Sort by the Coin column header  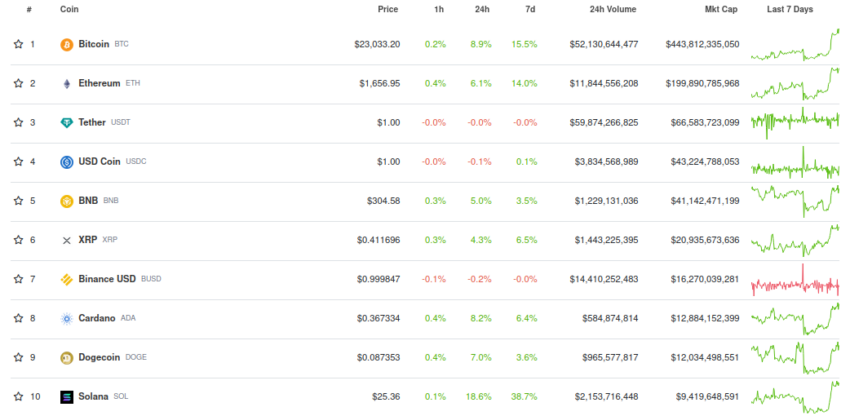click(x=70, y=9)
